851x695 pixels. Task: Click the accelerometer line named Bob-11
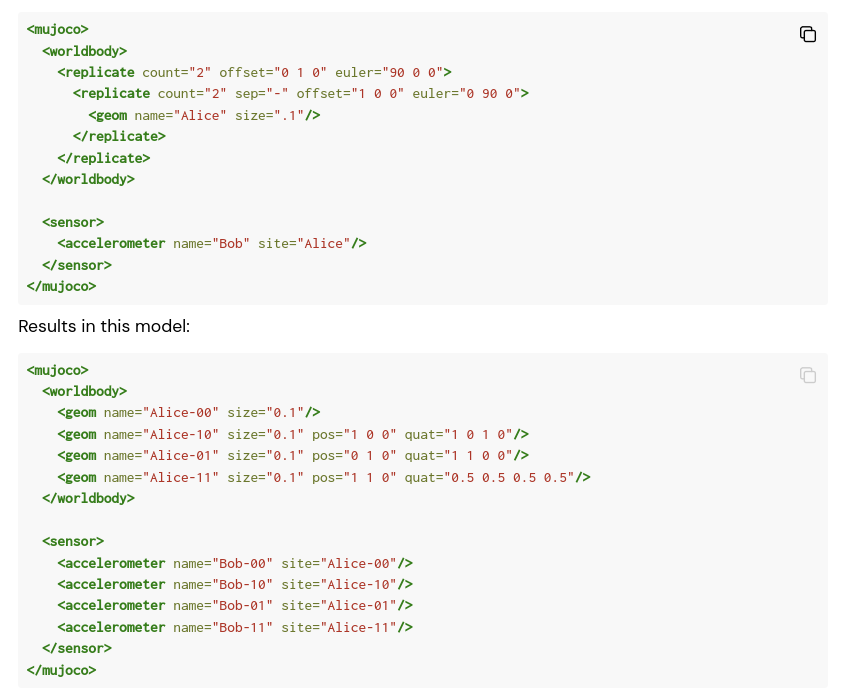pos(235,627)
